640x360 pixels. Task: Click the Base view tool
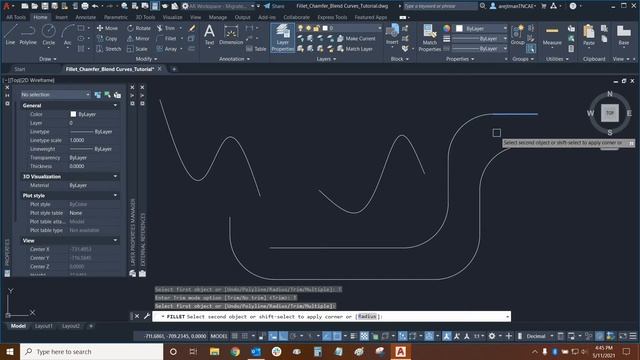point(624,35)
